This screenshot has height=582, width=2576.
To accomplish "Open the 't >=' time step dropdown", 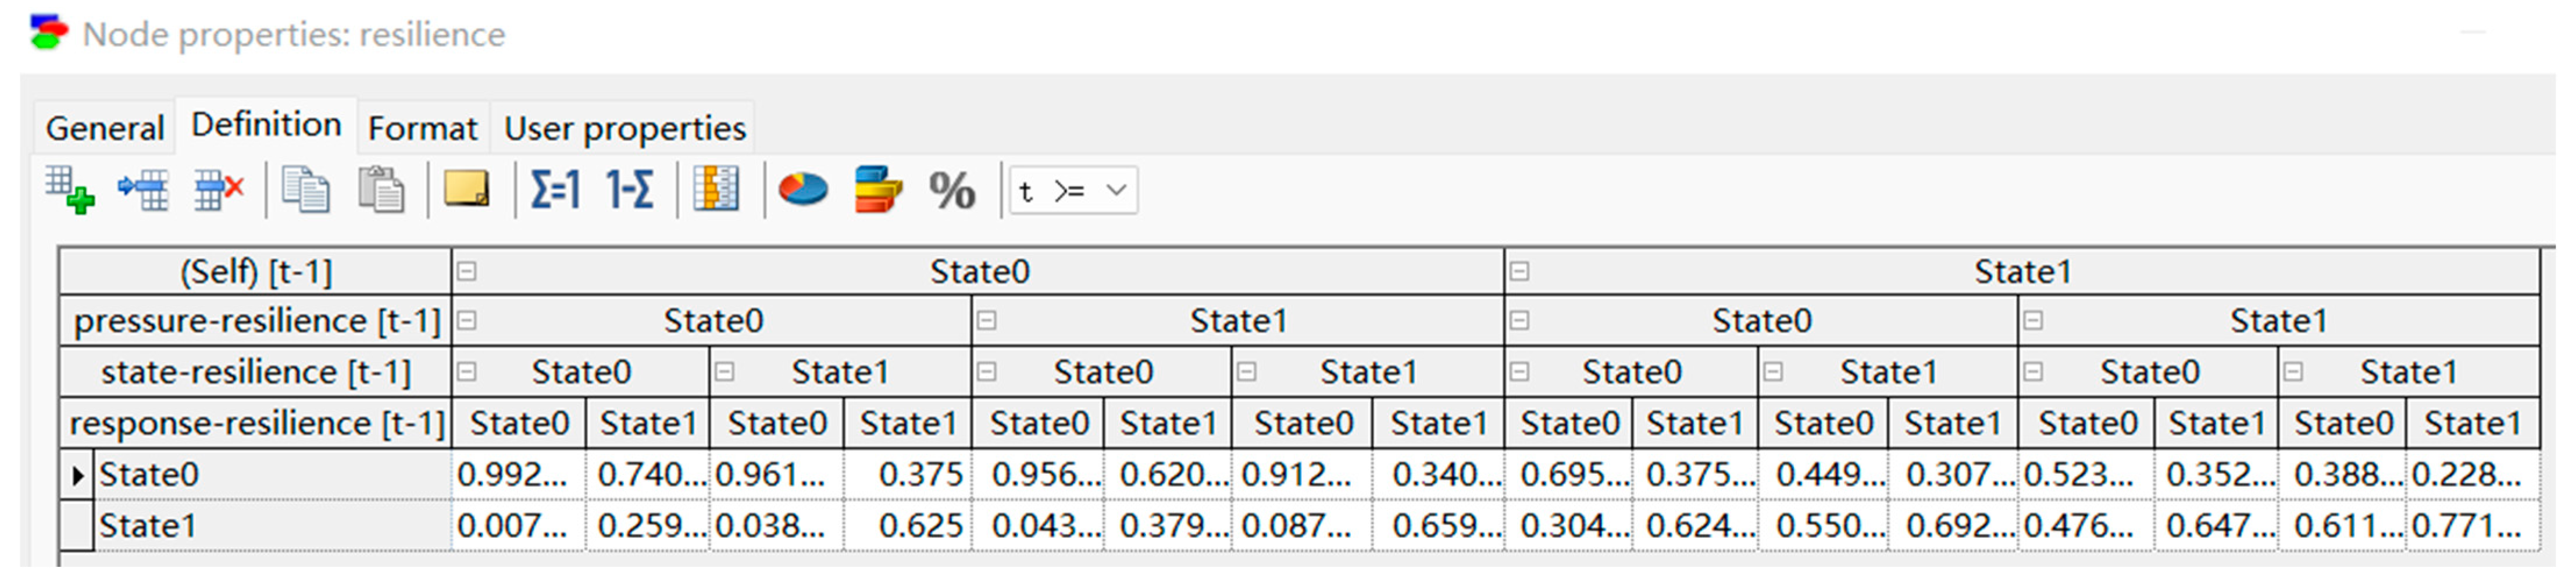I will (x=1074, y=190).
